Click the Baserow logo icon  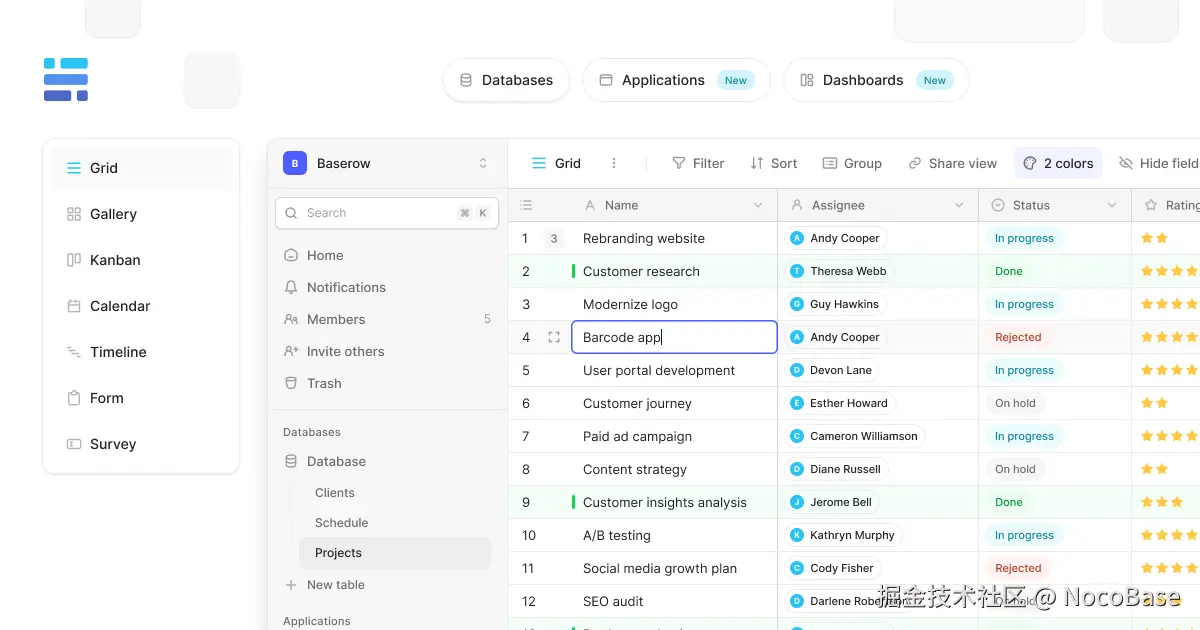tap(66, 80)
